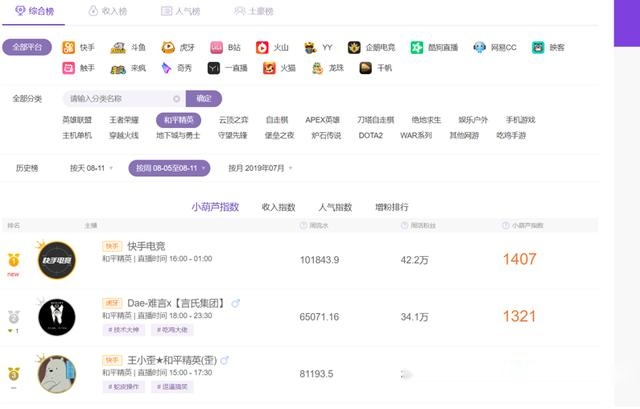Click the 触手 platform icon
640x409 pixels.
(68, 68)
